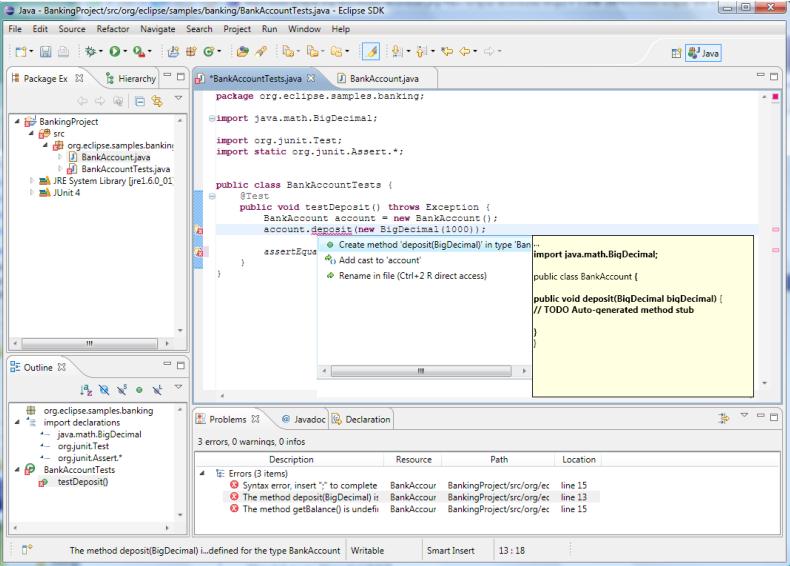Viewport: 790px width, 566px height.
Task: Collapse import declarations in Outline
Action: [x=17, y=422]
